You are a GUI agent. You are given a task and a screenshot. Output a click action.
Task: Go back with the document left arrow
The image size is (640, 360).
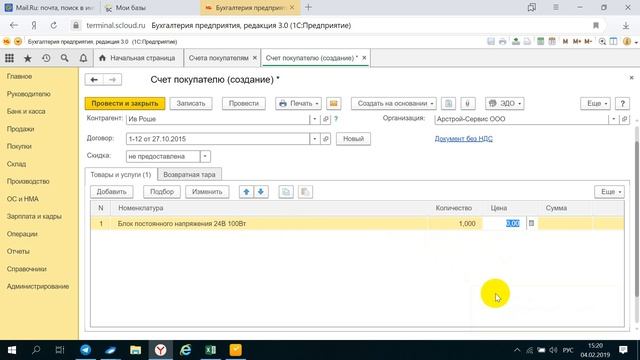point(94,80)
